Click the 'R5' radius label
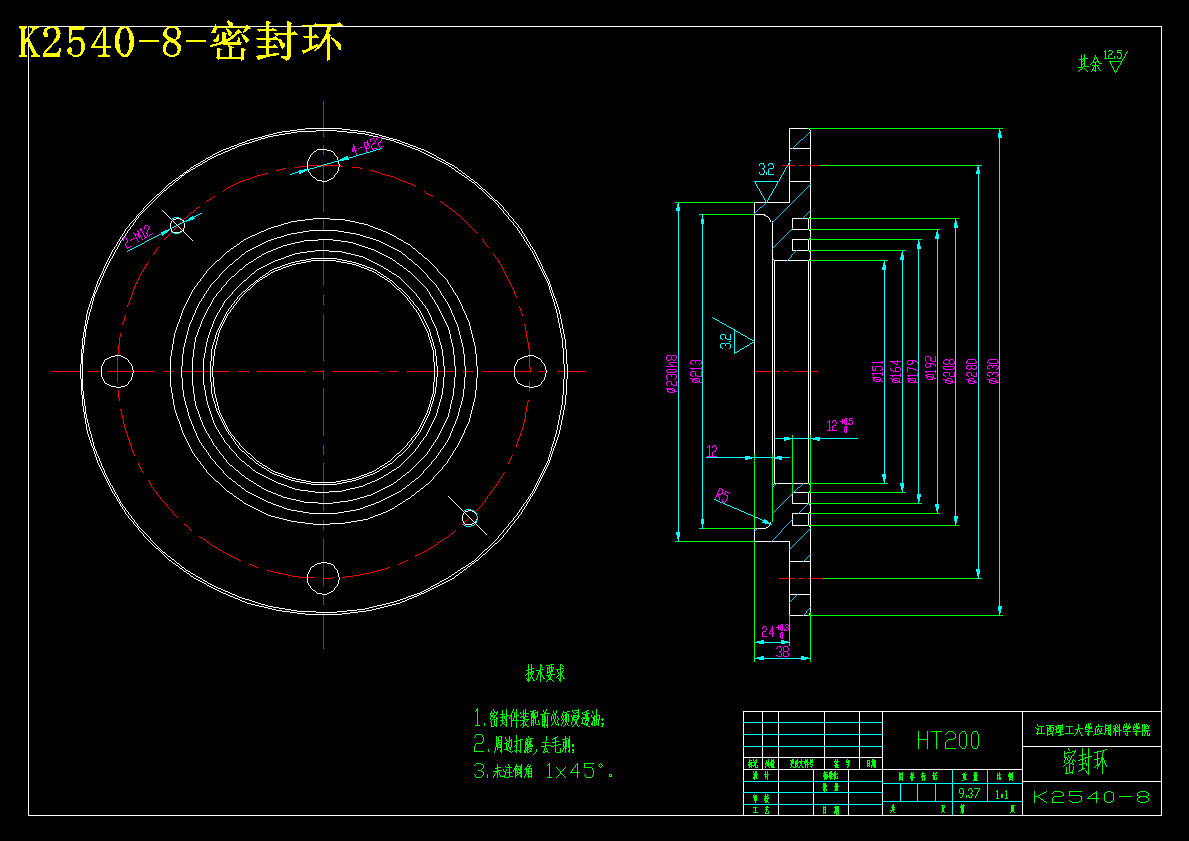The width and height of the screenshot is (1189, 841). point(723,496)
